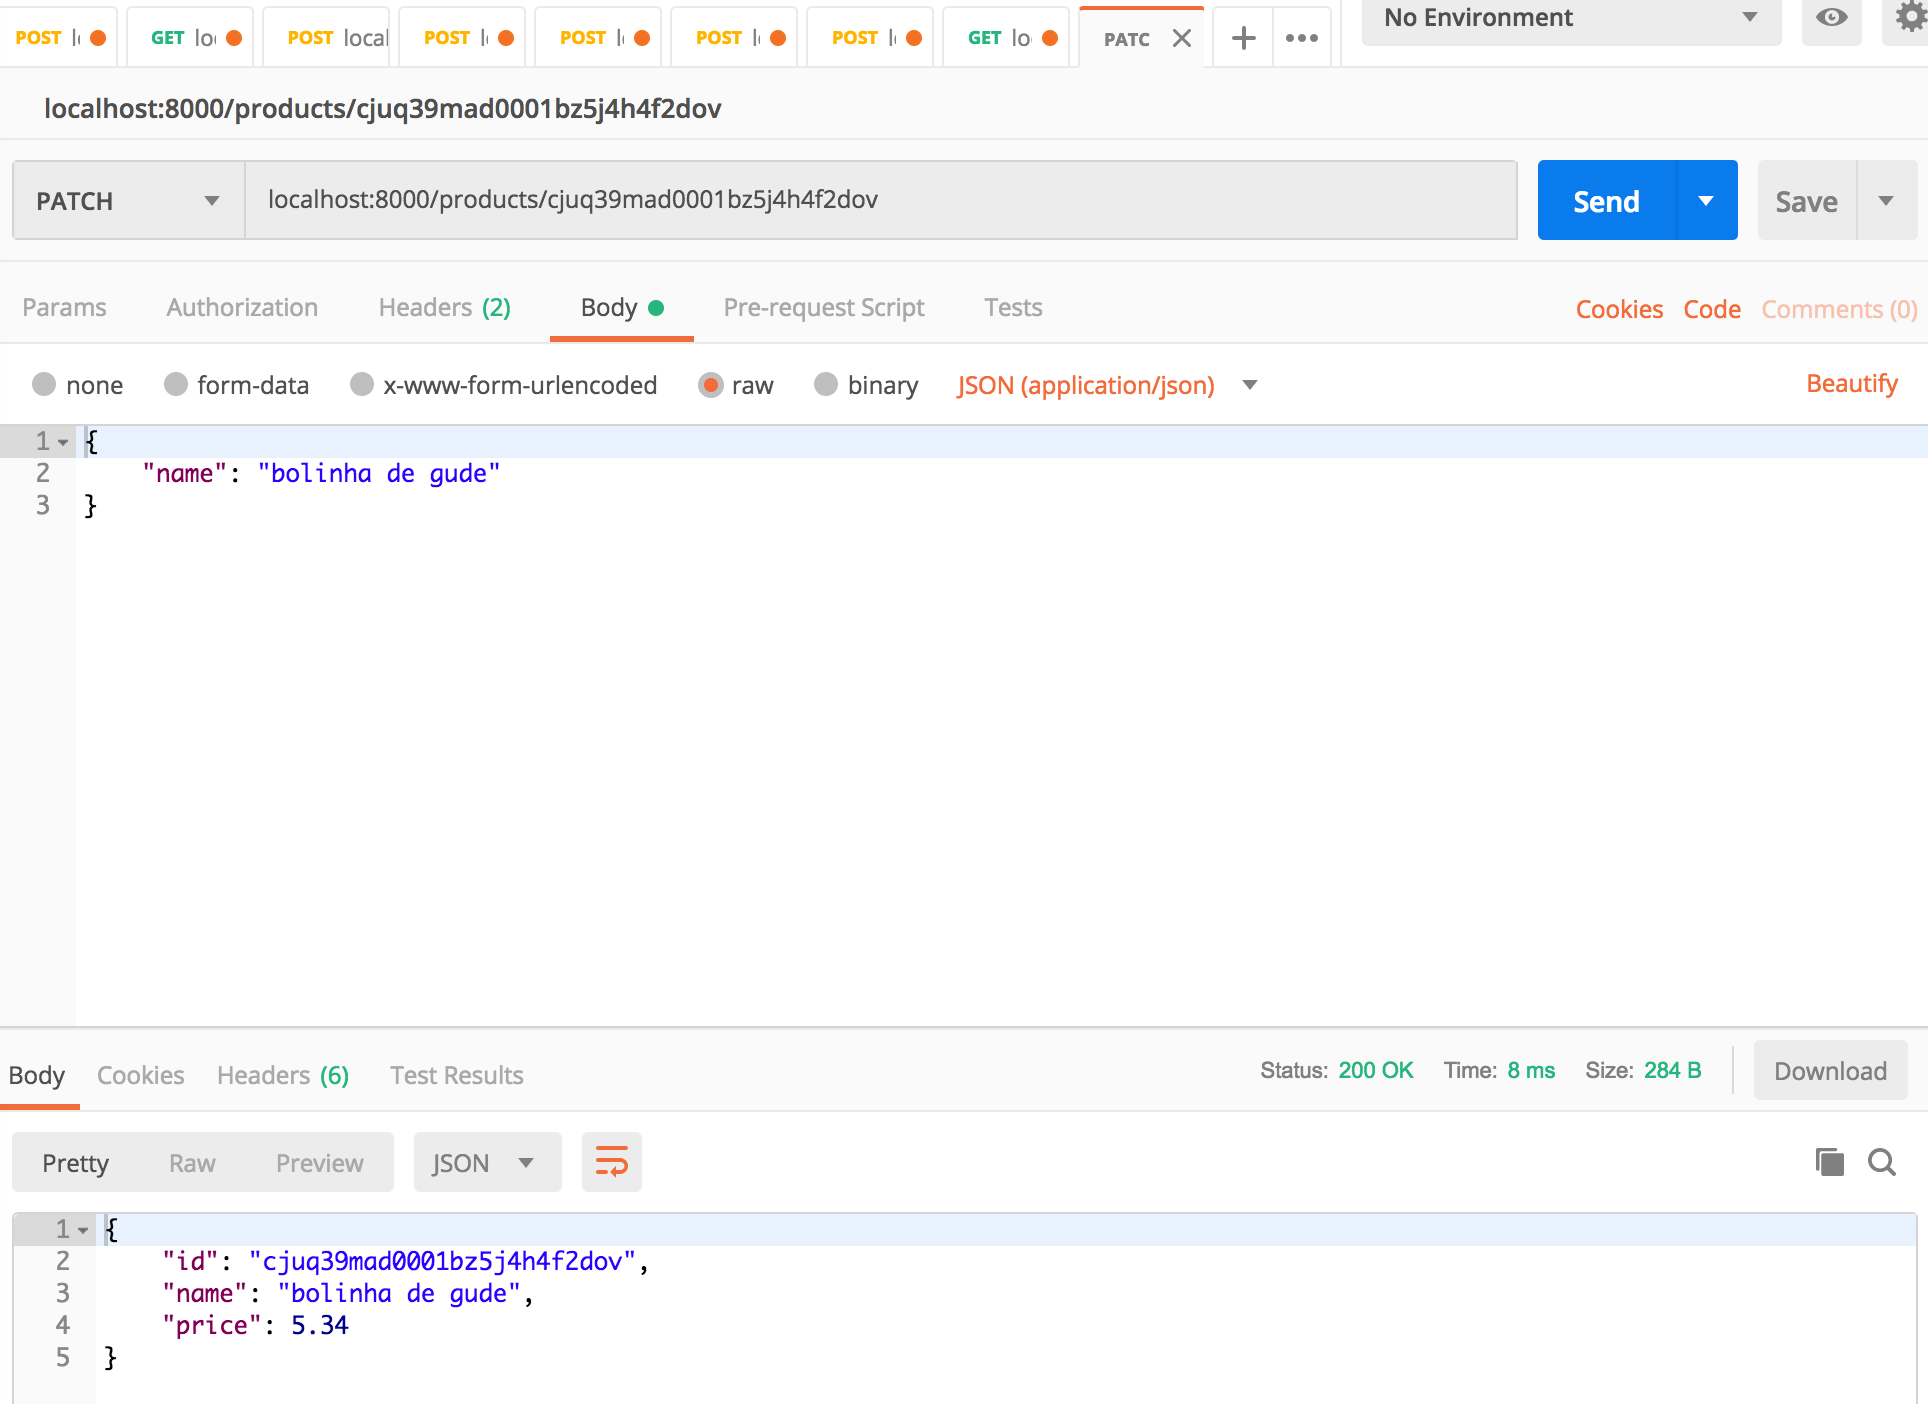Click the Beautify link

(1851, 384)
